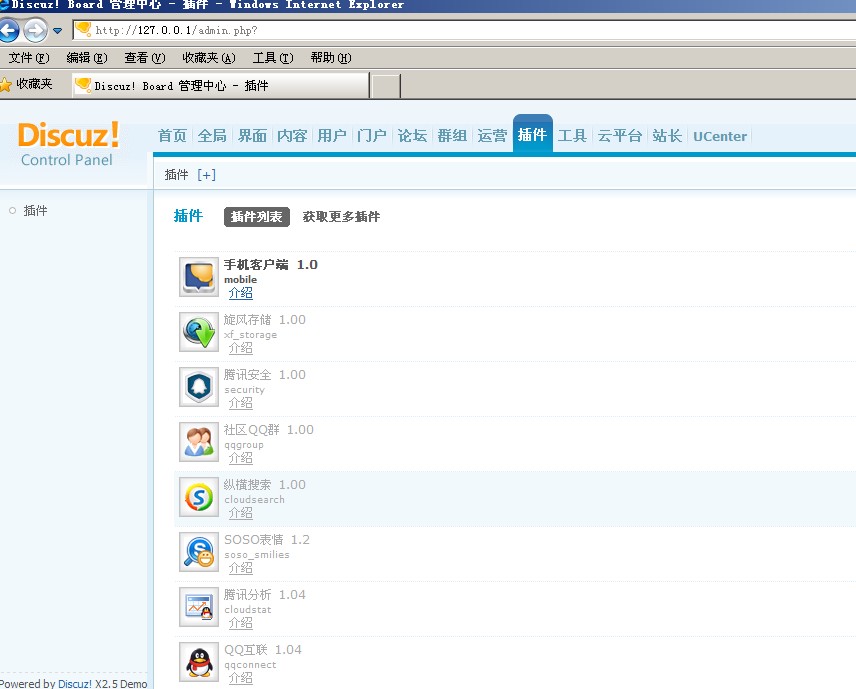Open the 收藏夹(A) menu

pyautogui.click(x=209, y=58)
